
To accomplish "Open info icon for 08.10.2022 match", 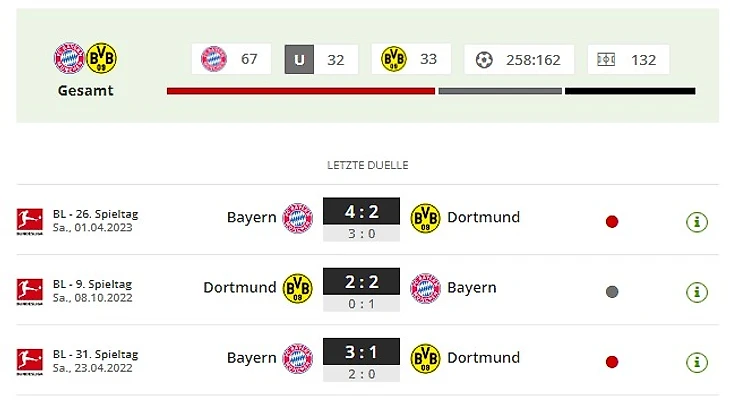I will pyautogui.click(x=696, y=292).
